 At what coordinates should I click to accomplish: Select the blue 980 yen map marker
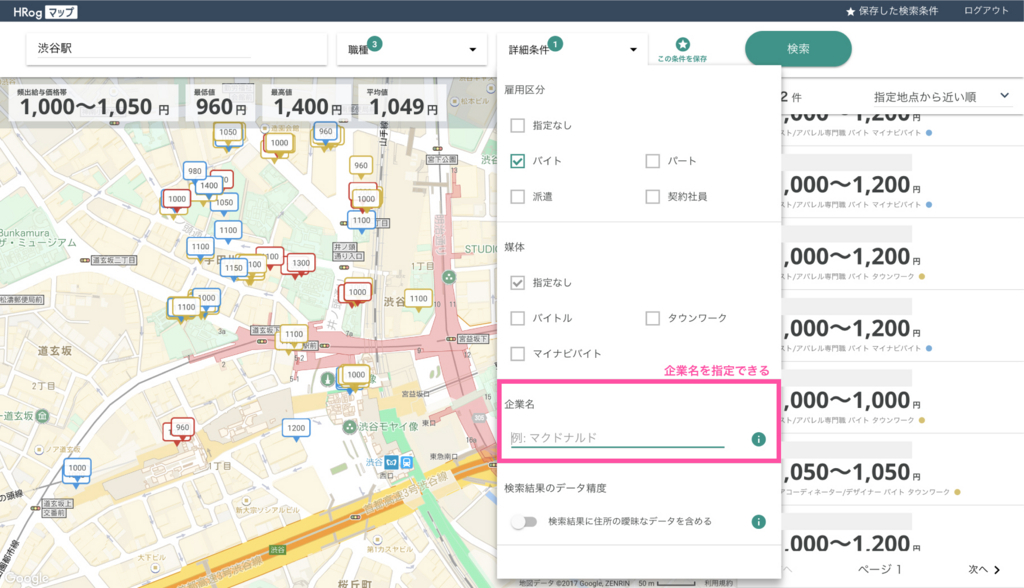[195, 172]
